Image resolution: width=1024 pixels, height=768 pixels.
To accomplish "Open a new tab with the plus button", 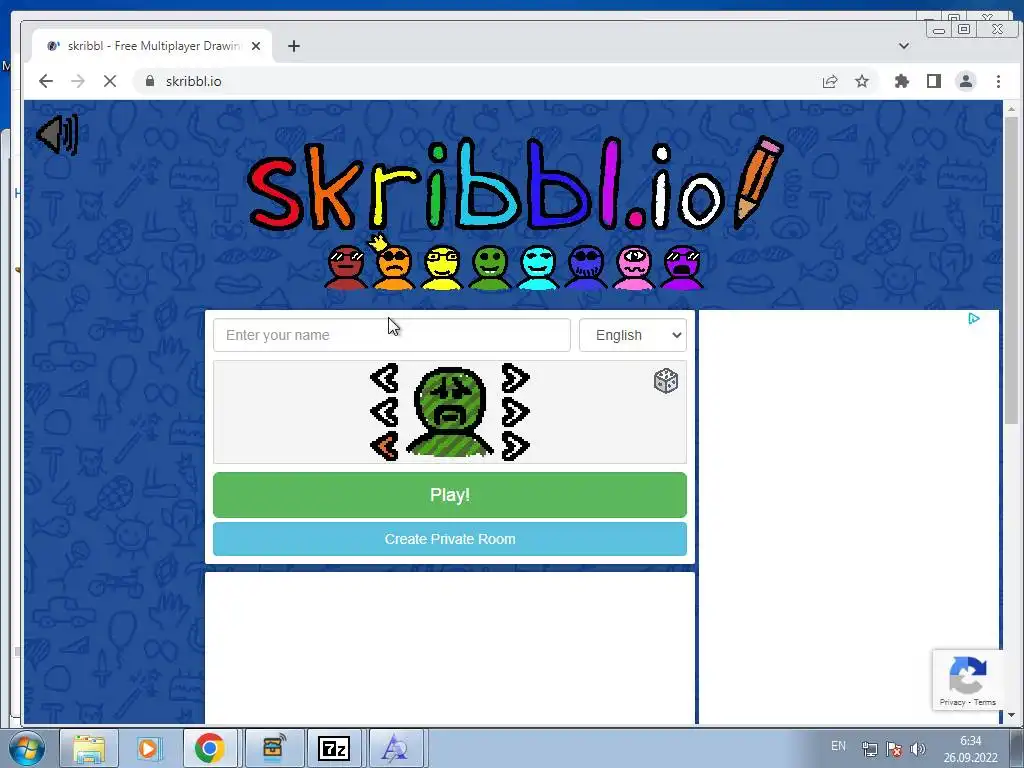I will pos(294,46).
